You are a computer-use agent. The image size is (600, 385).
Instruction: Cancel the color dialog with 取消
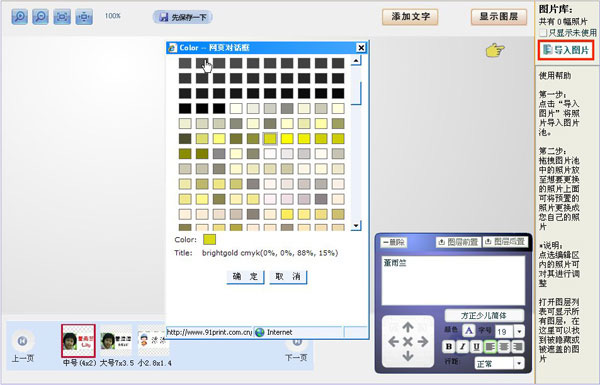[288, 276]
